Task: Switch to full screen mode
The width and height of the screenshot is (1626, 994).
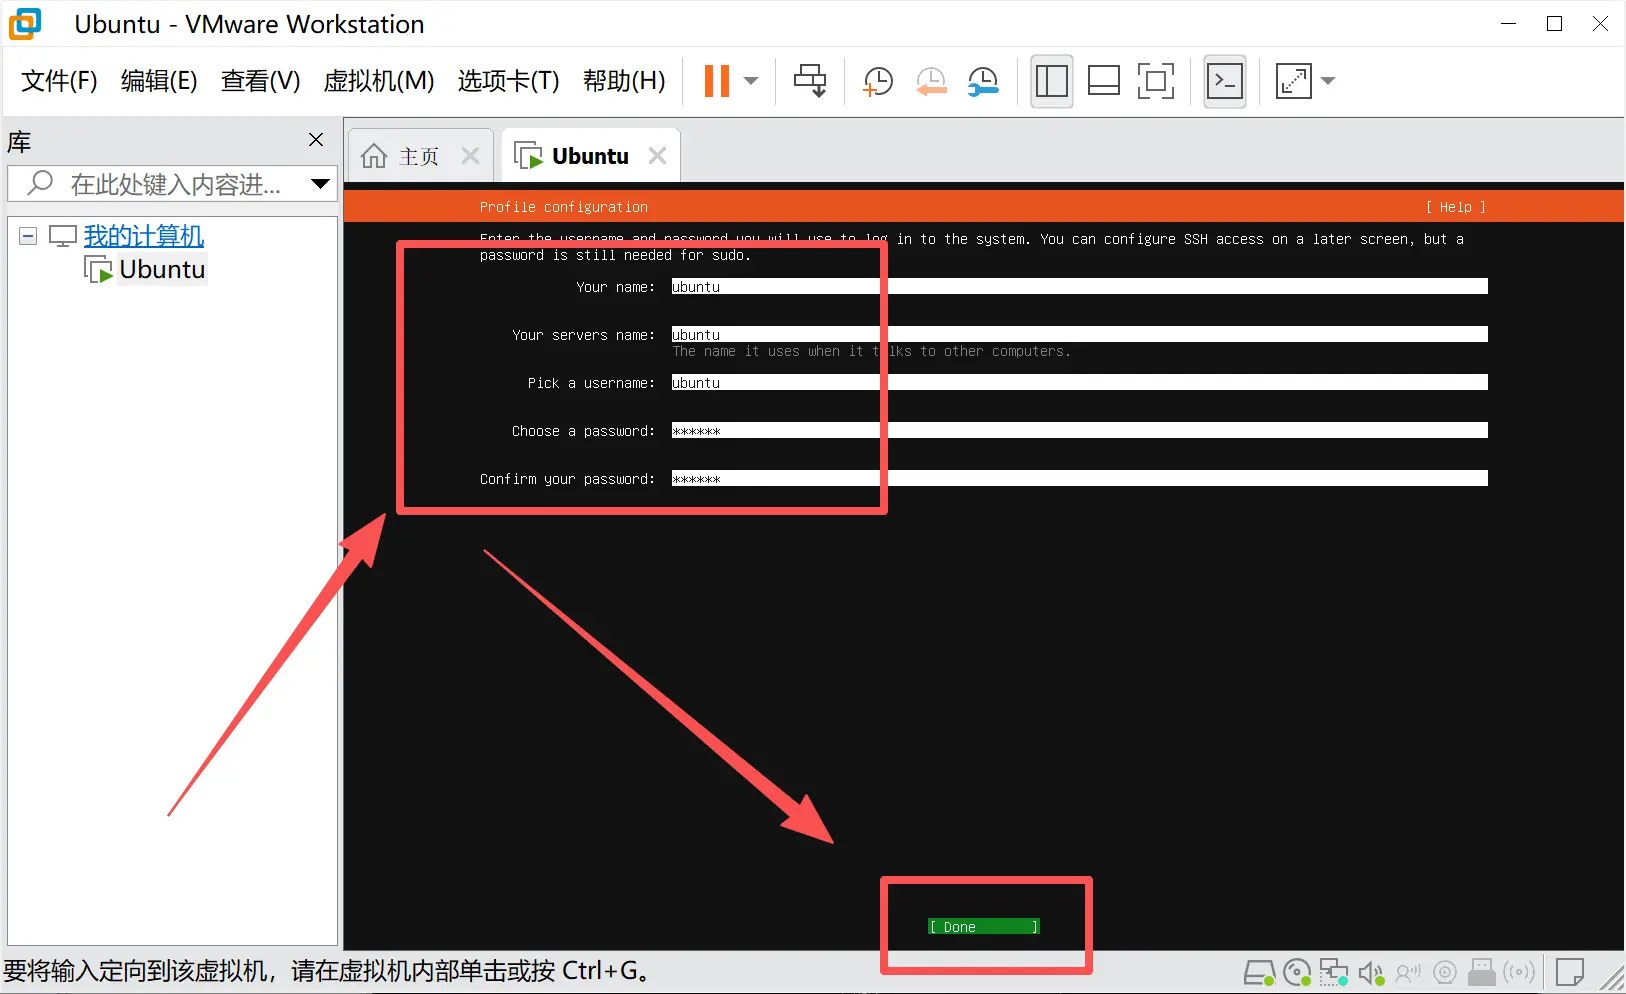Action: [x=1156, y=81]
